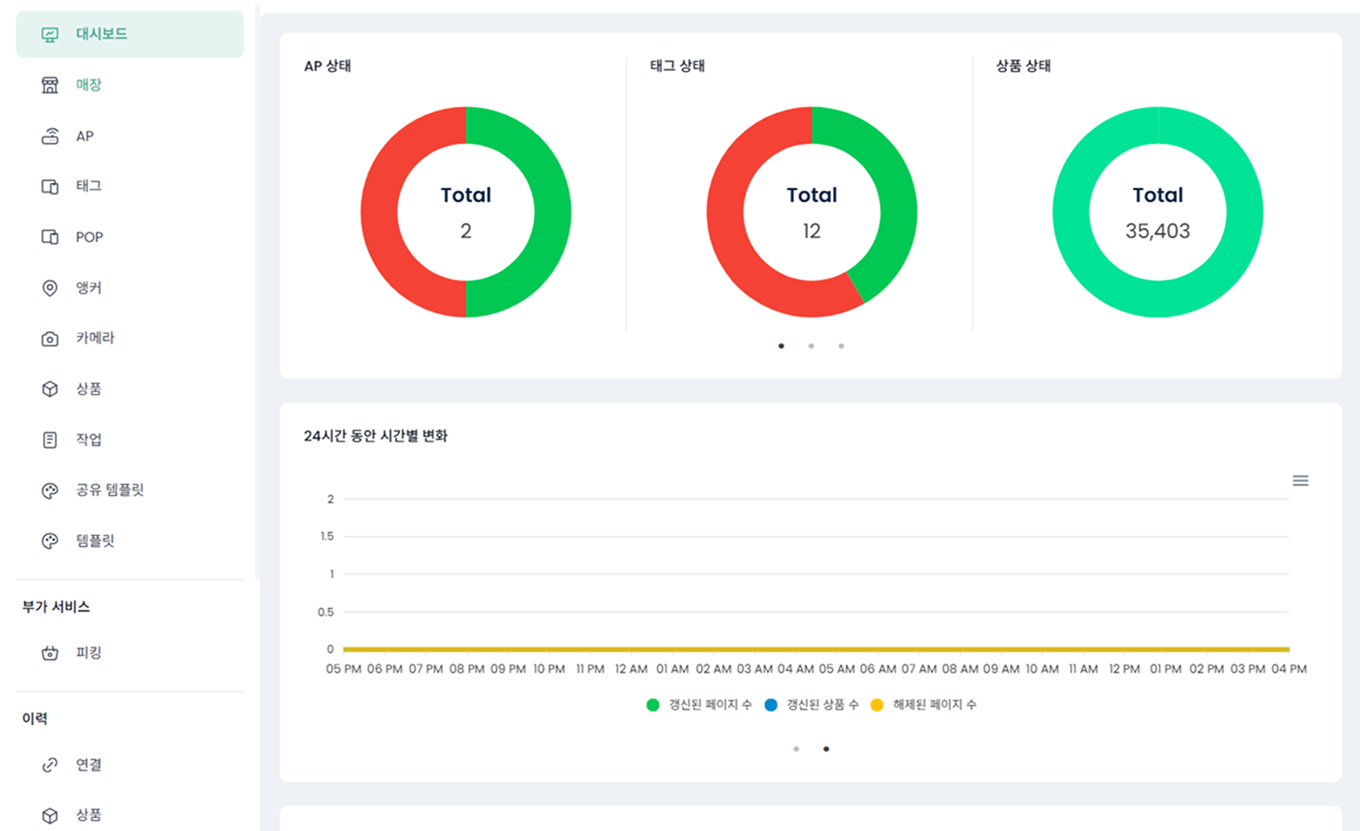Image resolution: width=1360 pixels, height=831 pixels.
Task: Click the palette icon beside 공유 템플릿
Action: (x=50, y=490)
